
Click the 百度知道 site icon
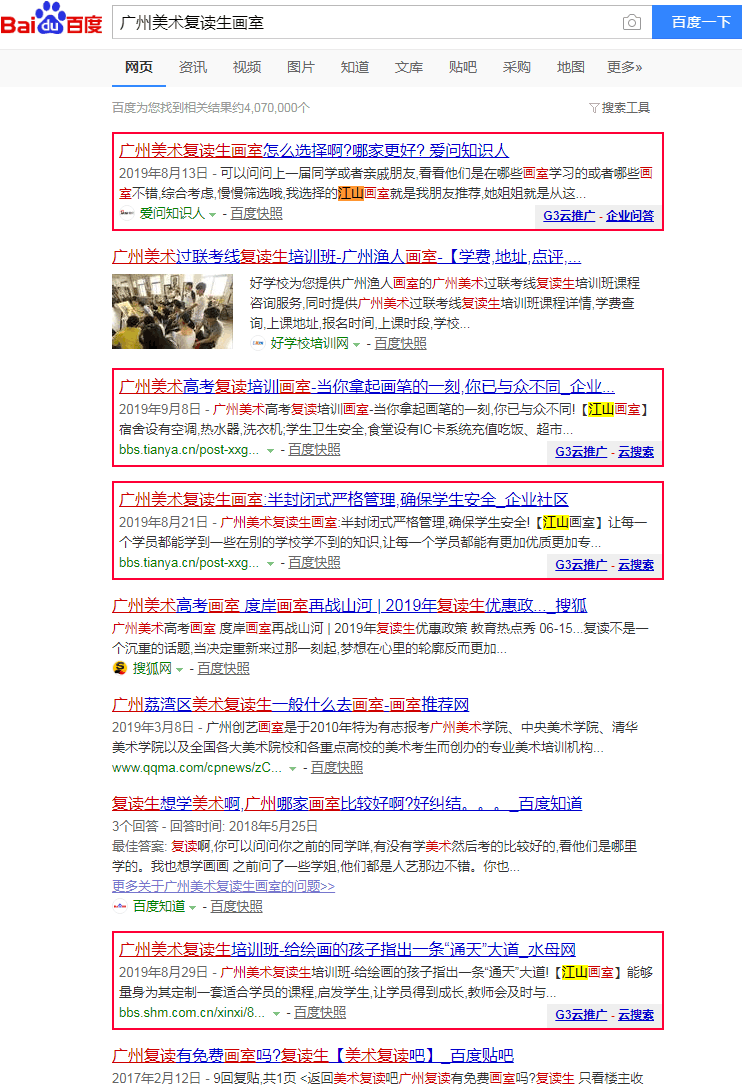(x=120, y=906)
